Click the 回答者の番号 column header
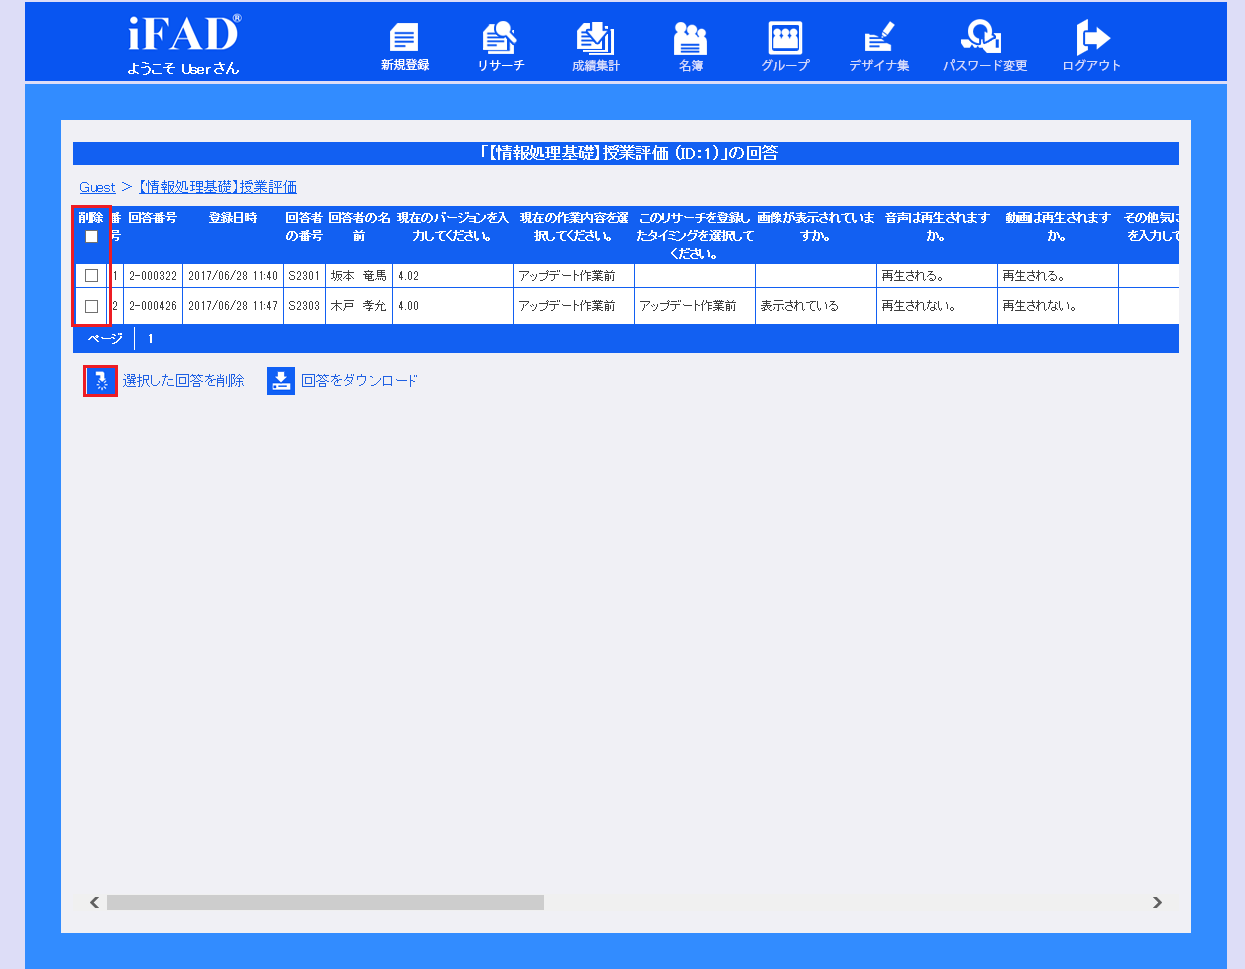Screen dimensions: 1245x969 coord(304,227)
